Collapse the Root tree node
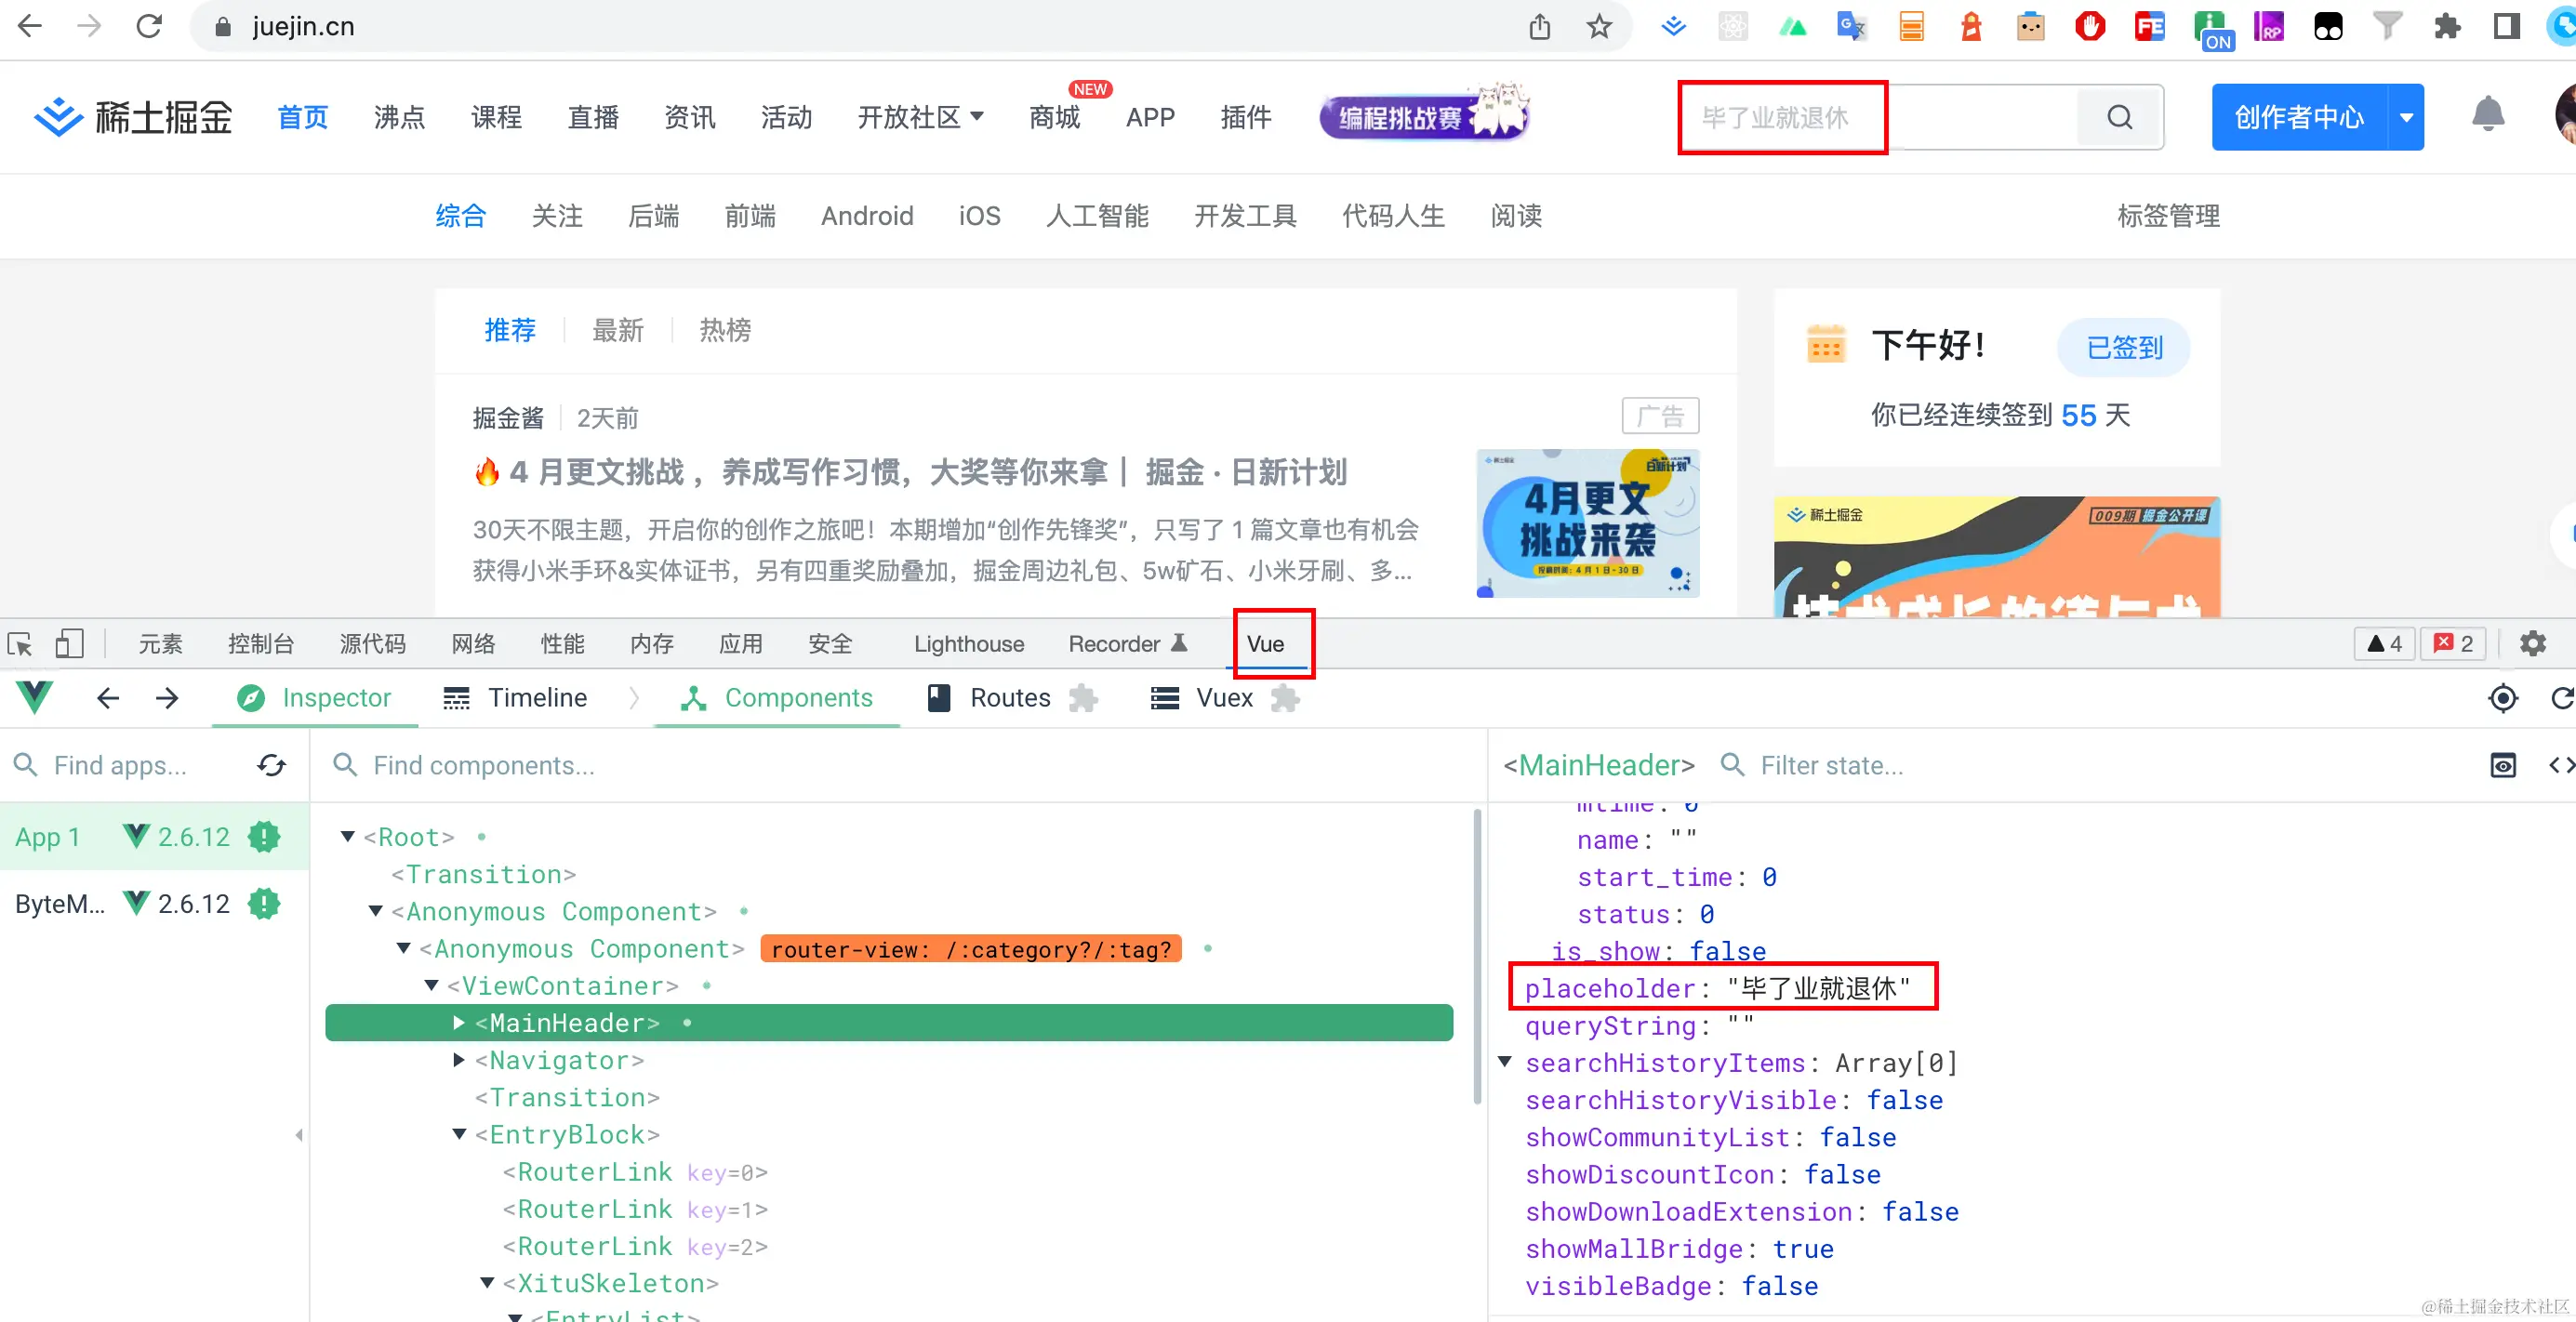This screenshot has width=2576, height=1322. [x=347, y=836]
